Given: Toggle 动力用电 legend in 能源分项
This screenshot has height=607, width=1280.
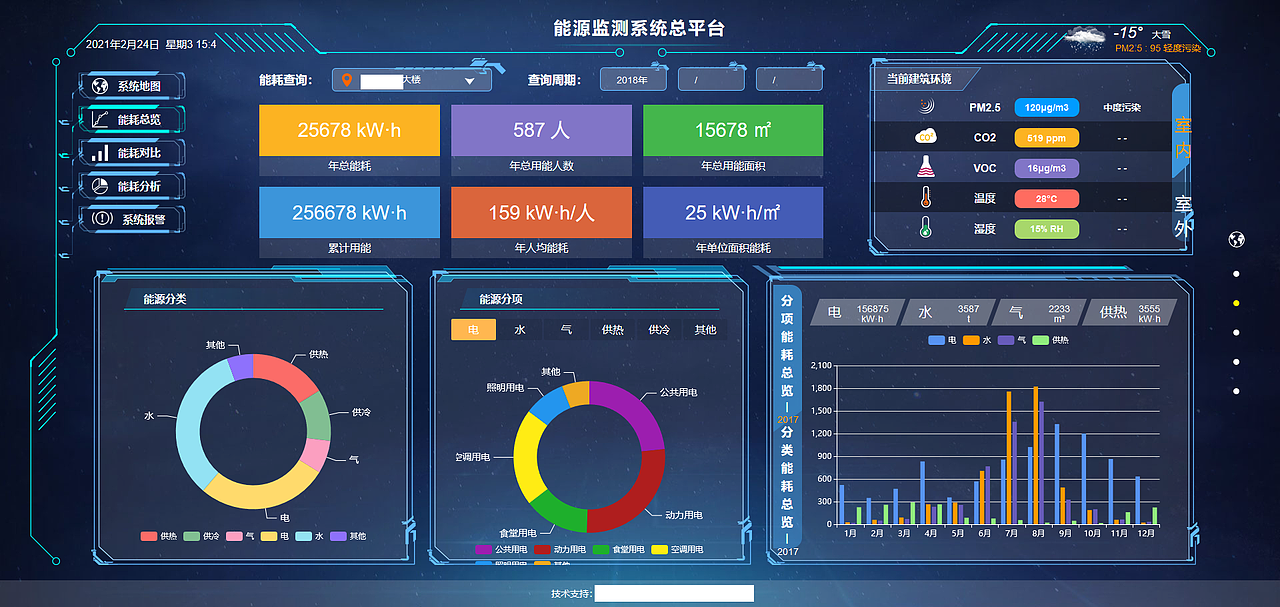Looking at the screenshot, I should 561,549.
